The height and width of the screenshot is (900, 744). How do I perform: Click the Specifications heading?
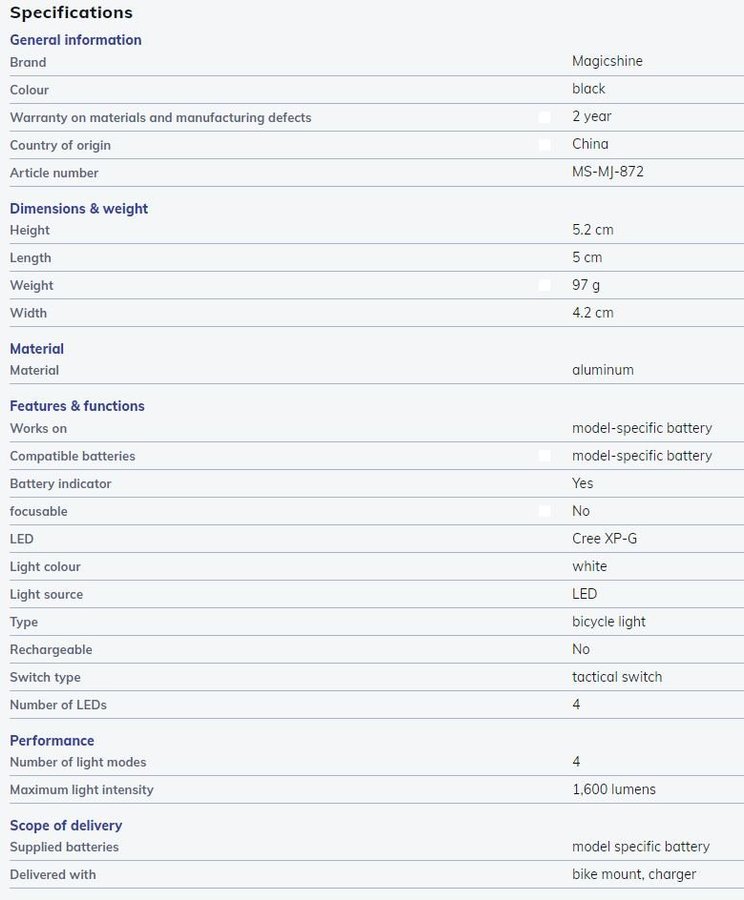click(x=71, y=13)
